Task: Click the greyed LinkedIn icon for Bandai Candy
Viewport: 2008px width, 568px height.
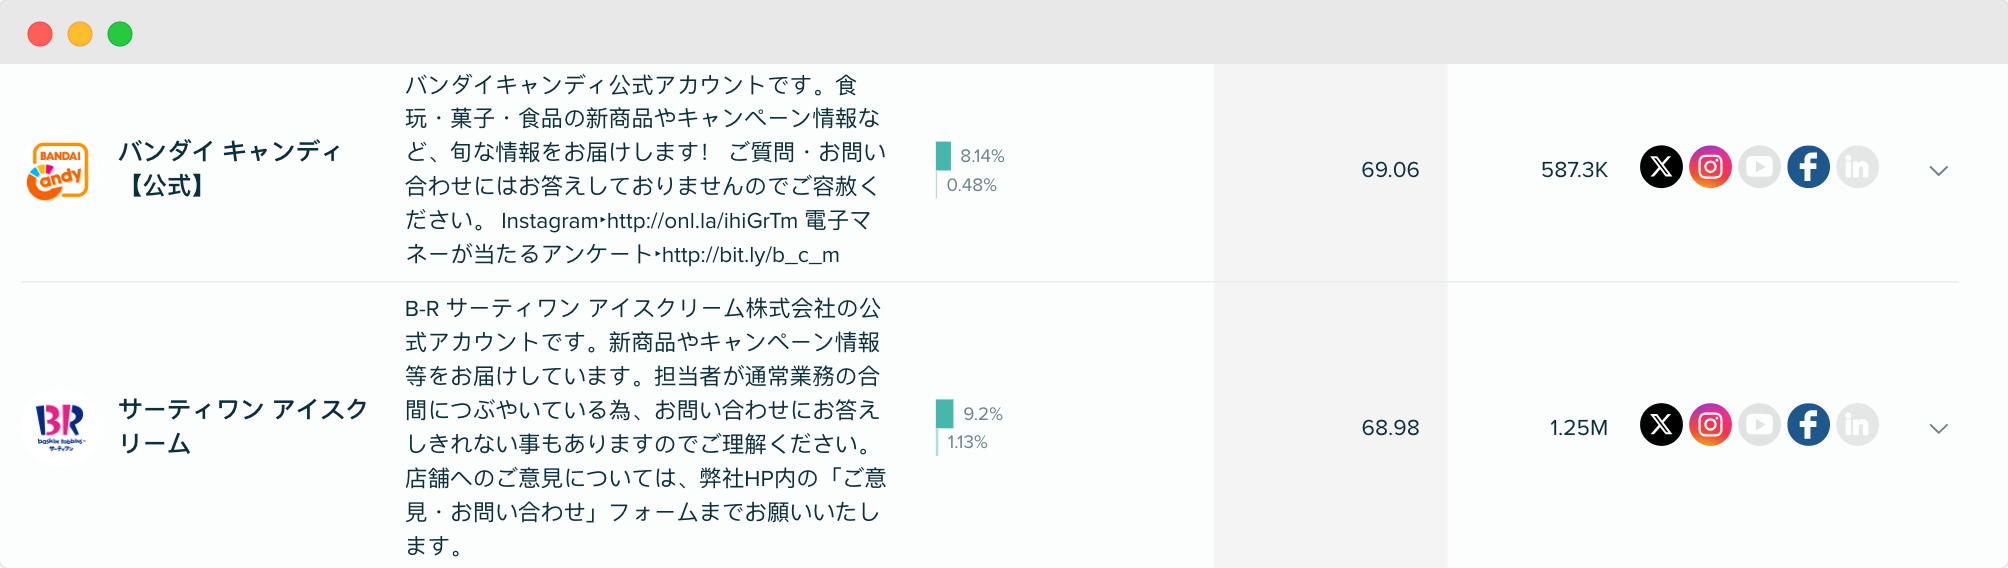Action: point(1857,167)
